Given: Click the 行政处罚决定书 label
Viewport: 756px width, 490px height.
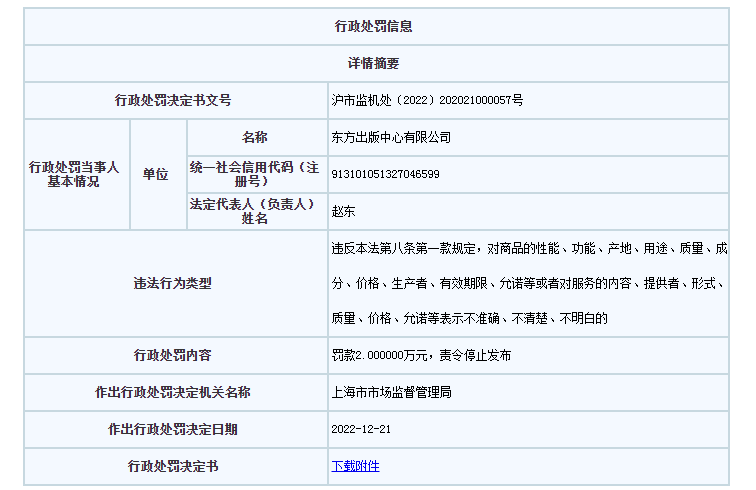Looking at the screenshot, I should [x=173, y=466].
